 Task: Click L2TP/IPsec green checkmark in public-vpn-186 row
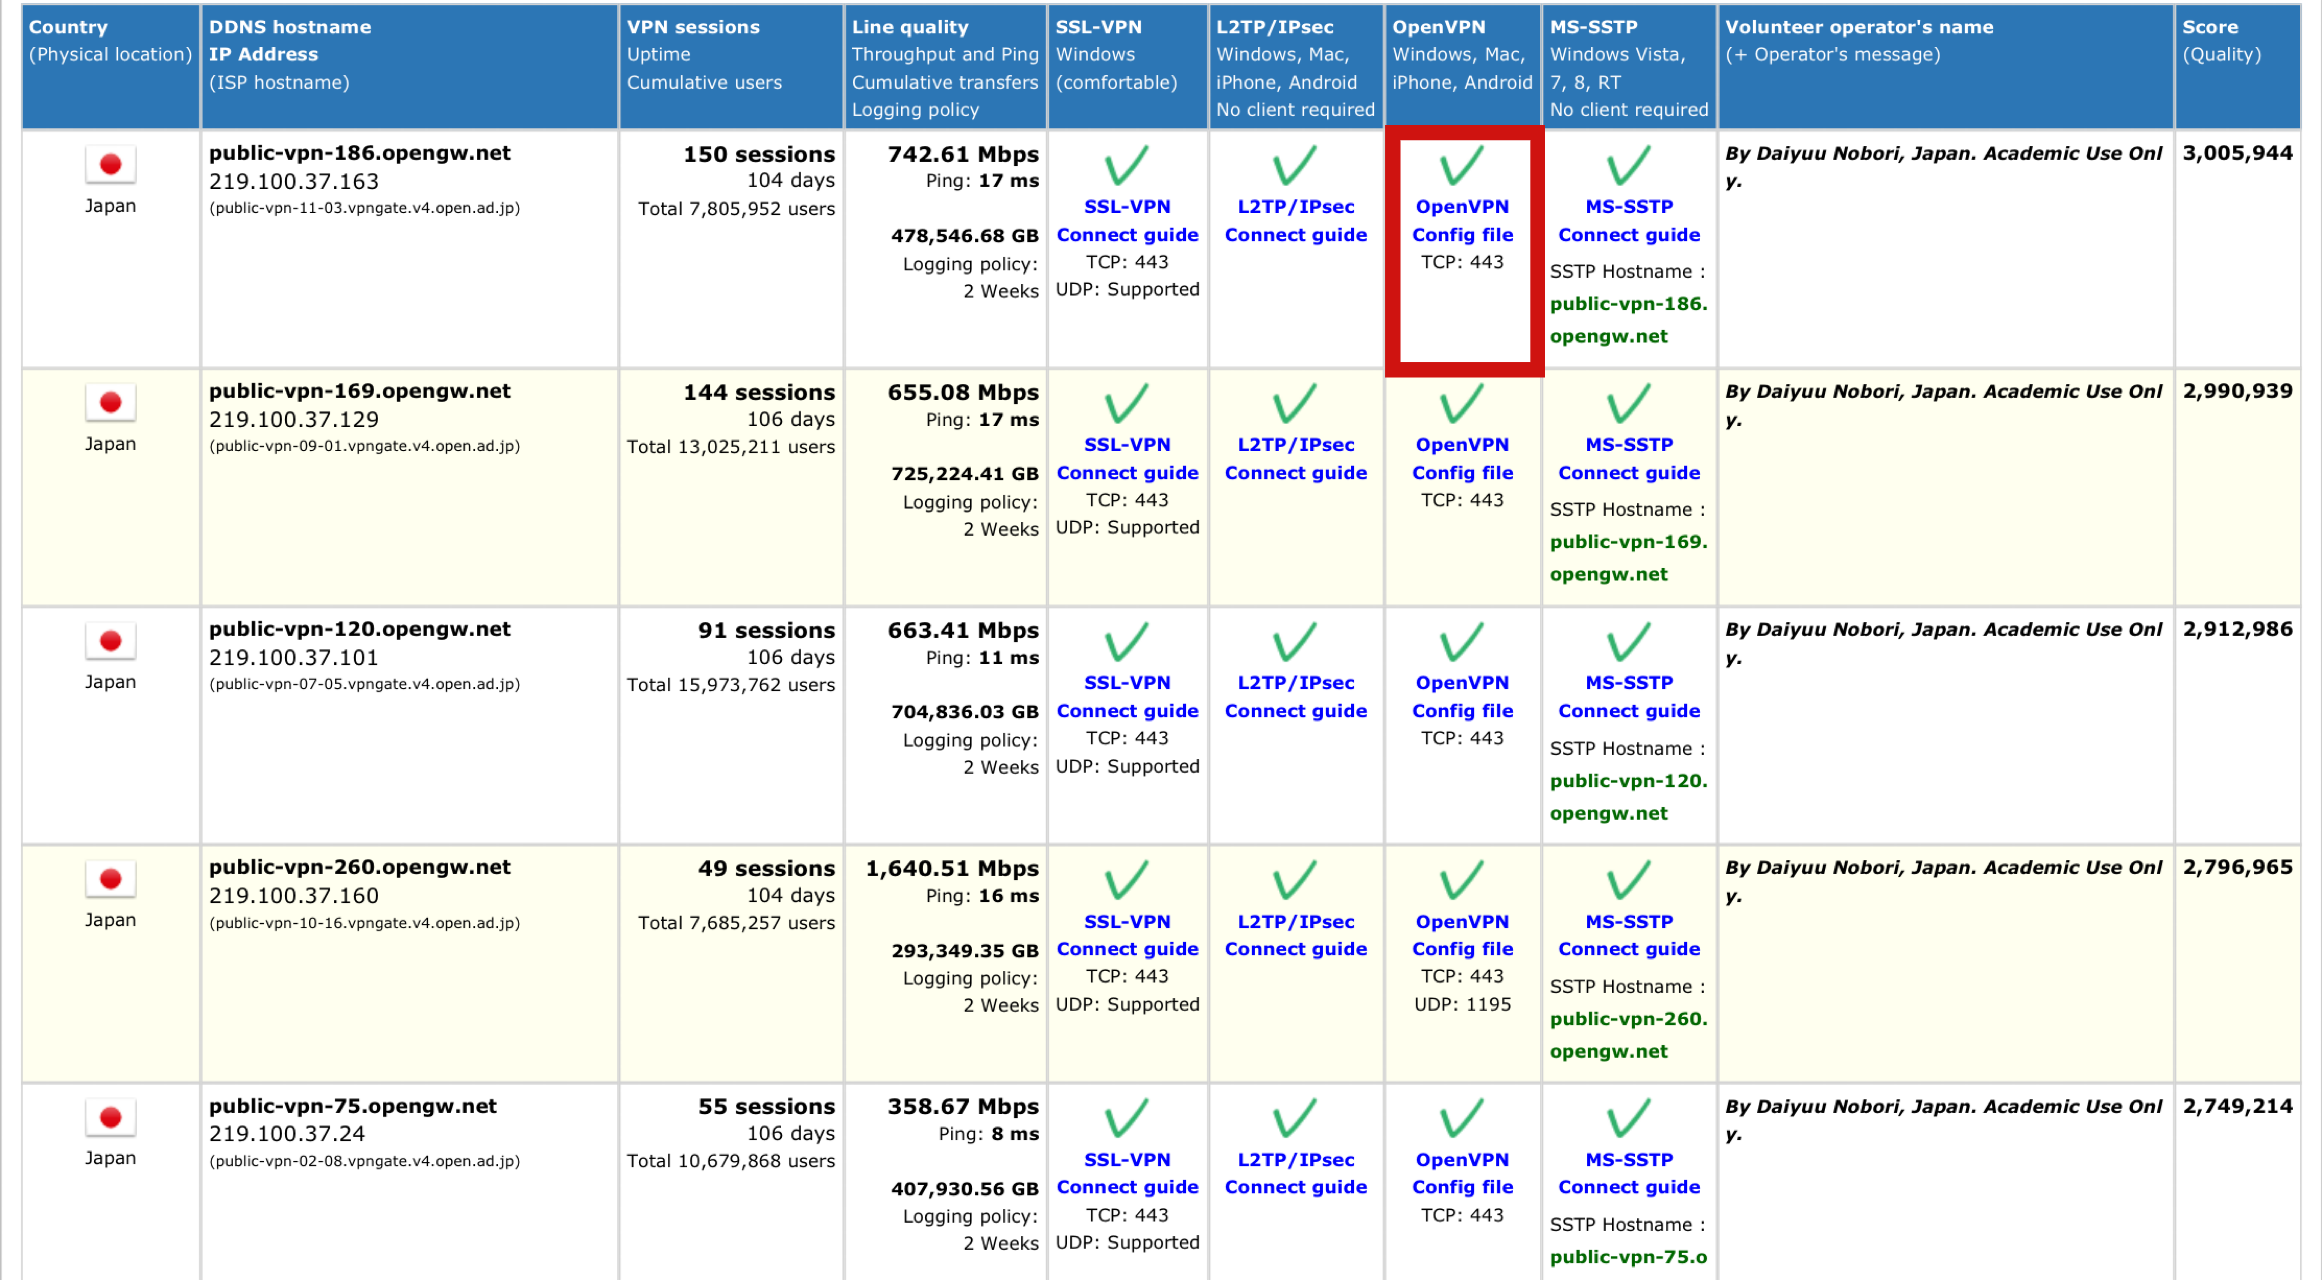1295,166
